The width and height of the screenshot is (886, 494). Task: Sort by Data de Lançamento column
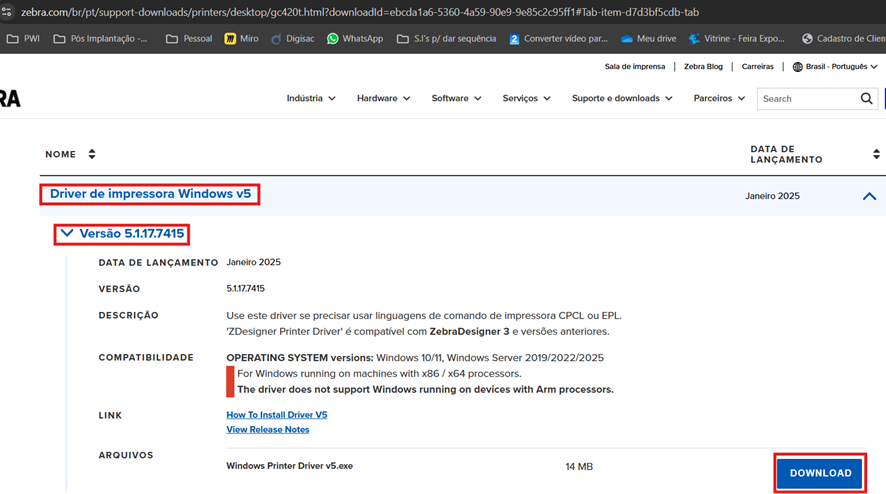876,154
